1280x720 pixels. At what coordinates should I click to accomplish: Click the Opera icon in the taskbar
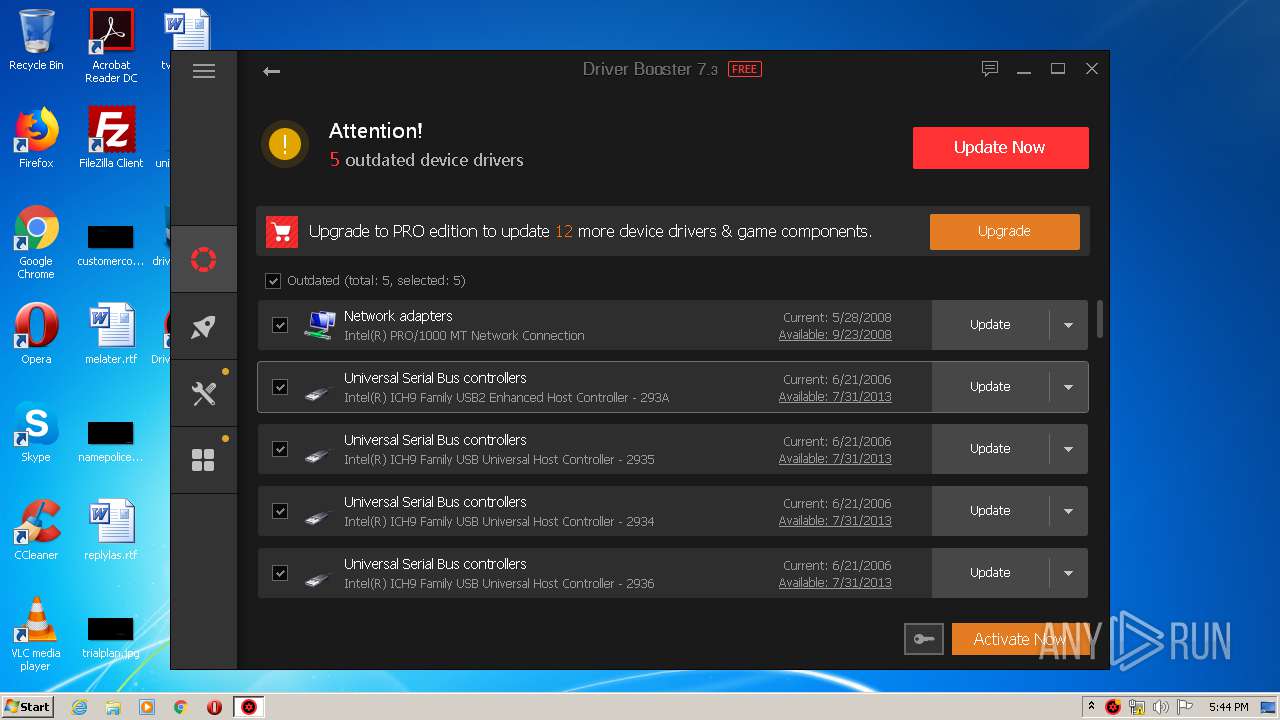point(214,707)
